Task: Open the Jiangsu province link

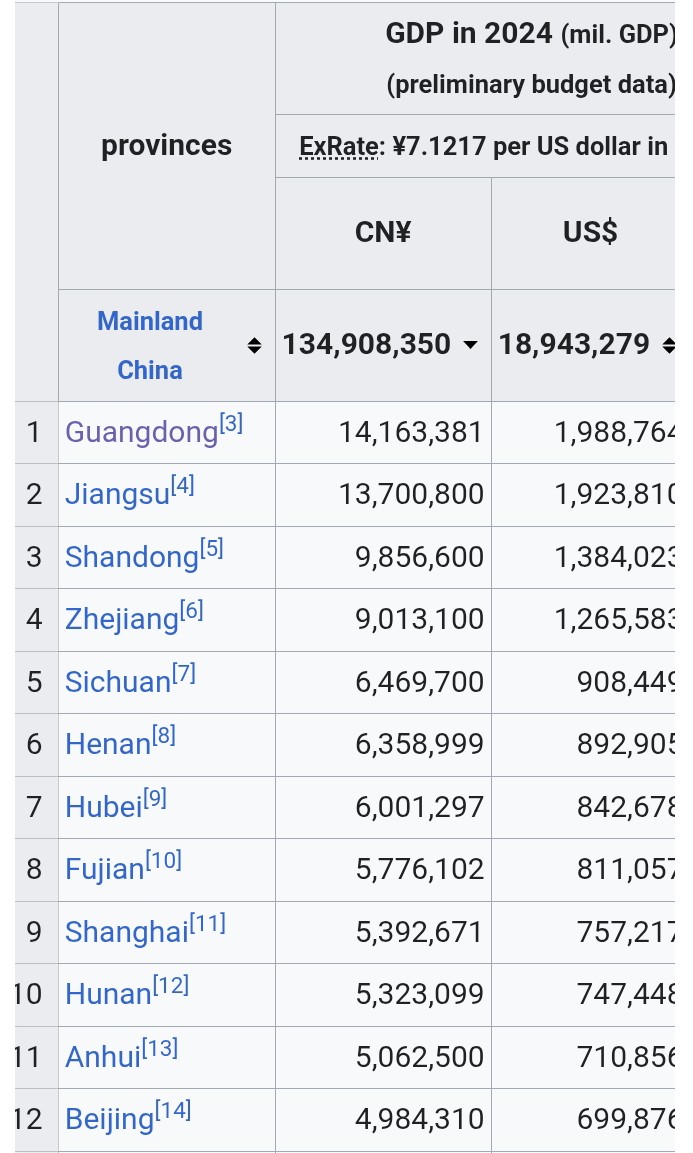Action: point(117,495)
